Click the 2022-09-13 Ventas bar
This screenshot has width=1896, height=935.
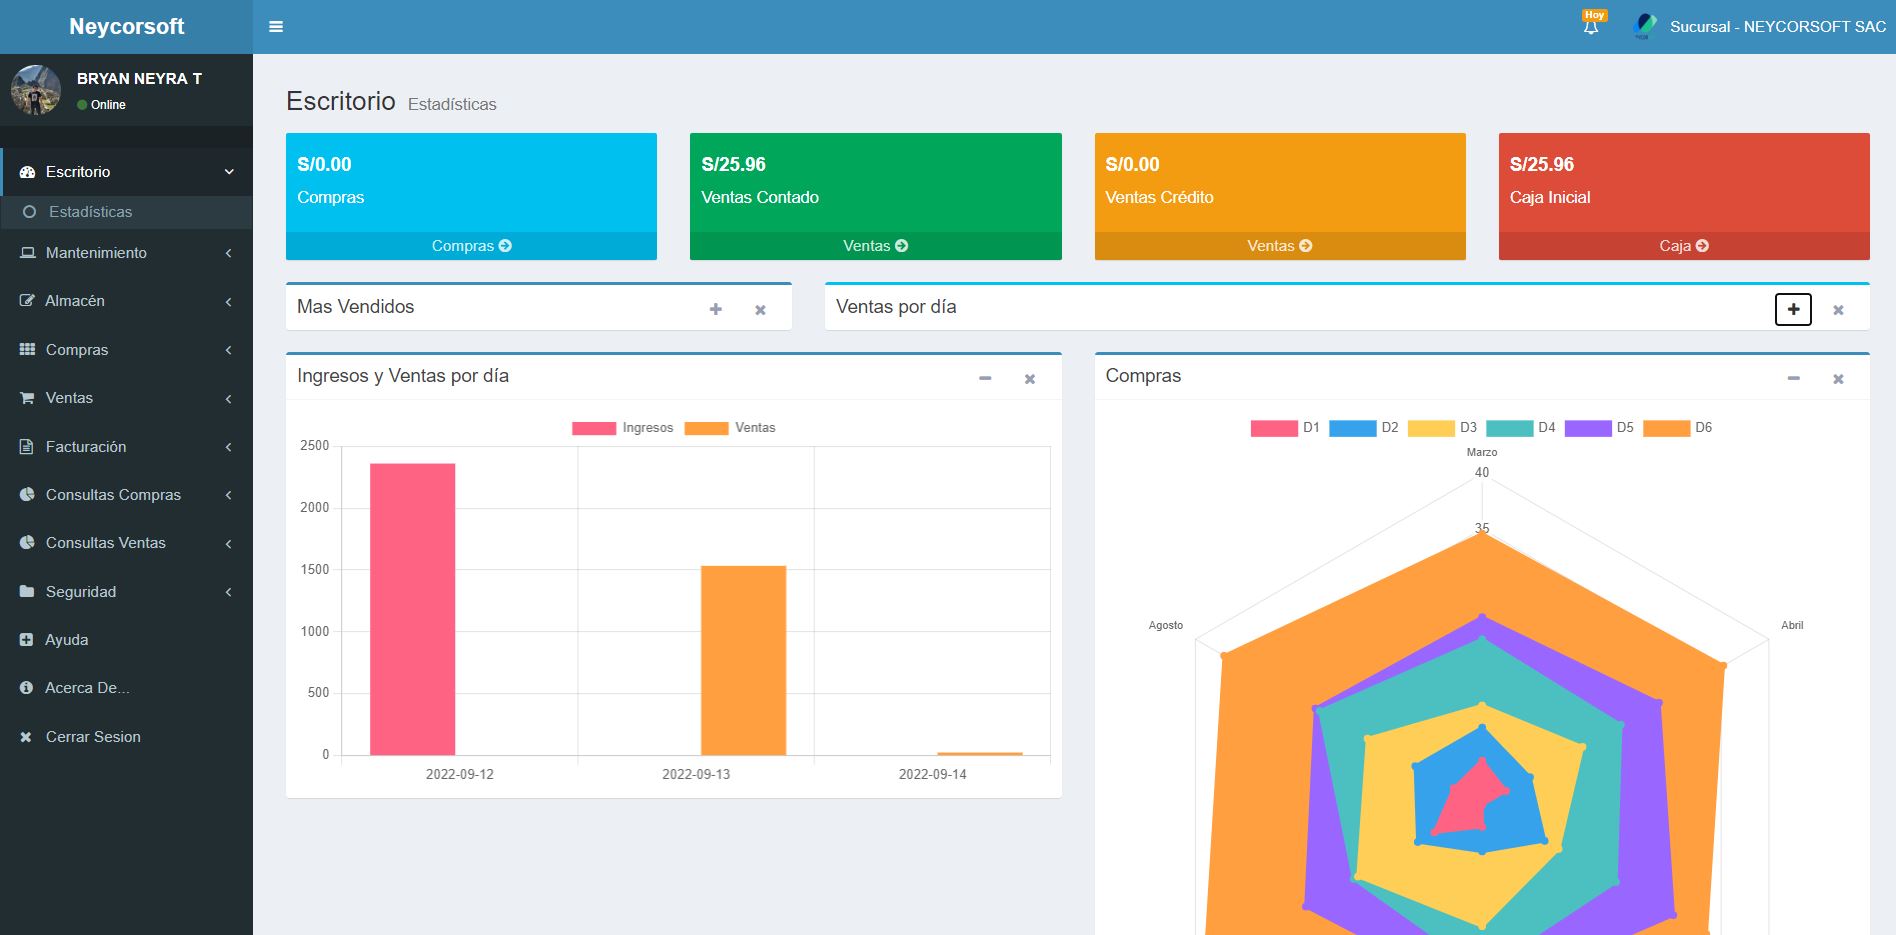tap(743, 660)
